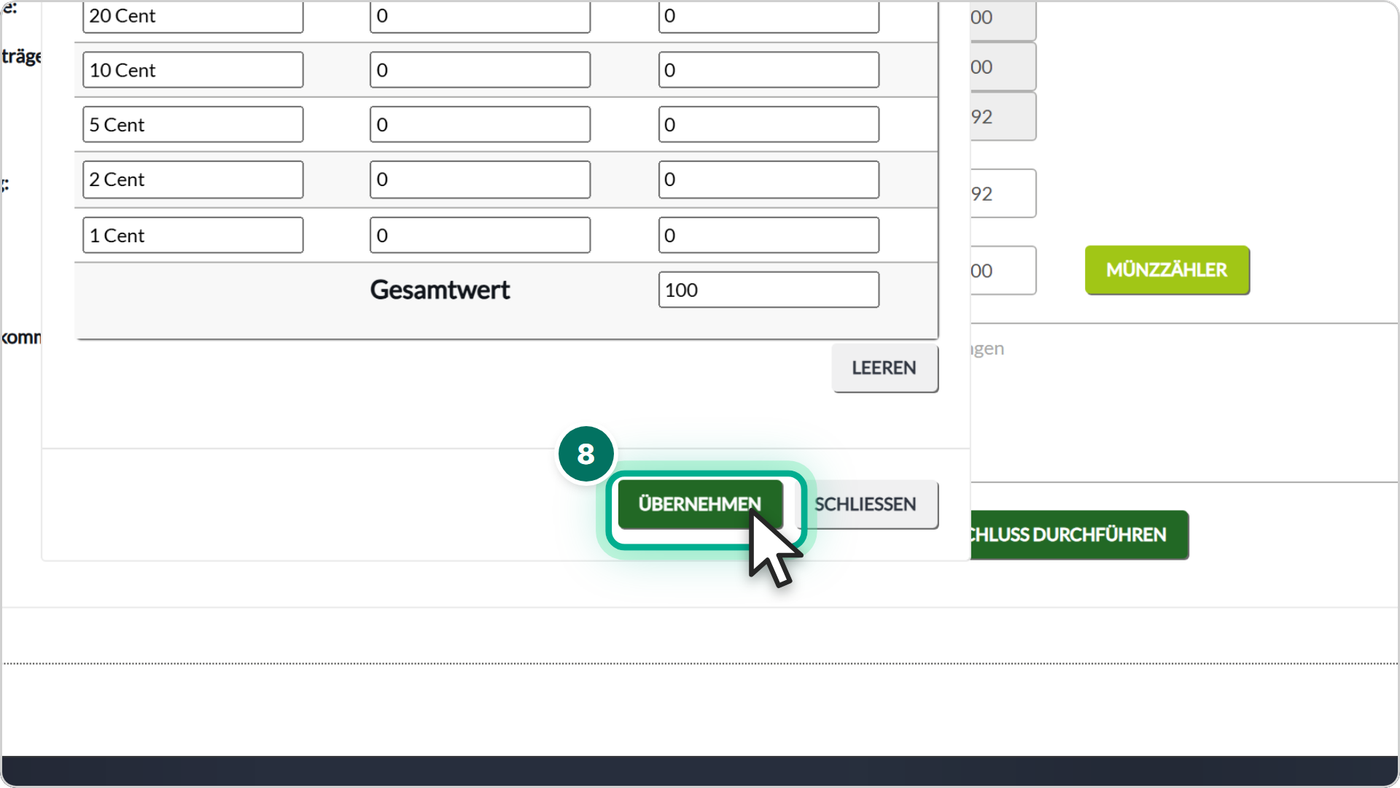Screen dimensions: 1400x788
Task: Focus the middle count field in the 5 Cent row
Action: click(480, 125)
